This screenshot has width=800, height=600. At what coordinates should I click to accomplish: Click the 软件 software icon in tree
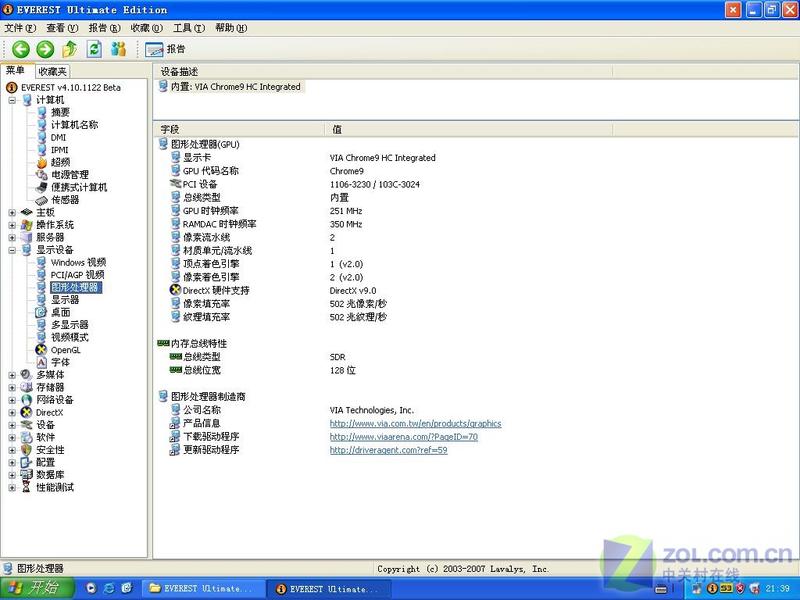27,437
